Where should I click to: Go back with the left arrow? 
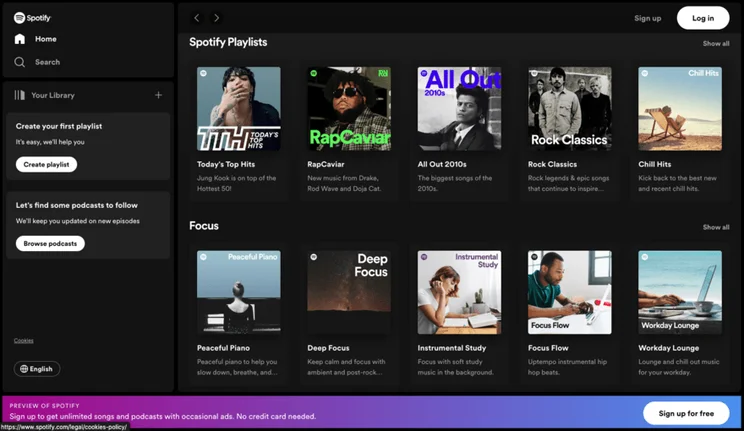click(196, 18)
